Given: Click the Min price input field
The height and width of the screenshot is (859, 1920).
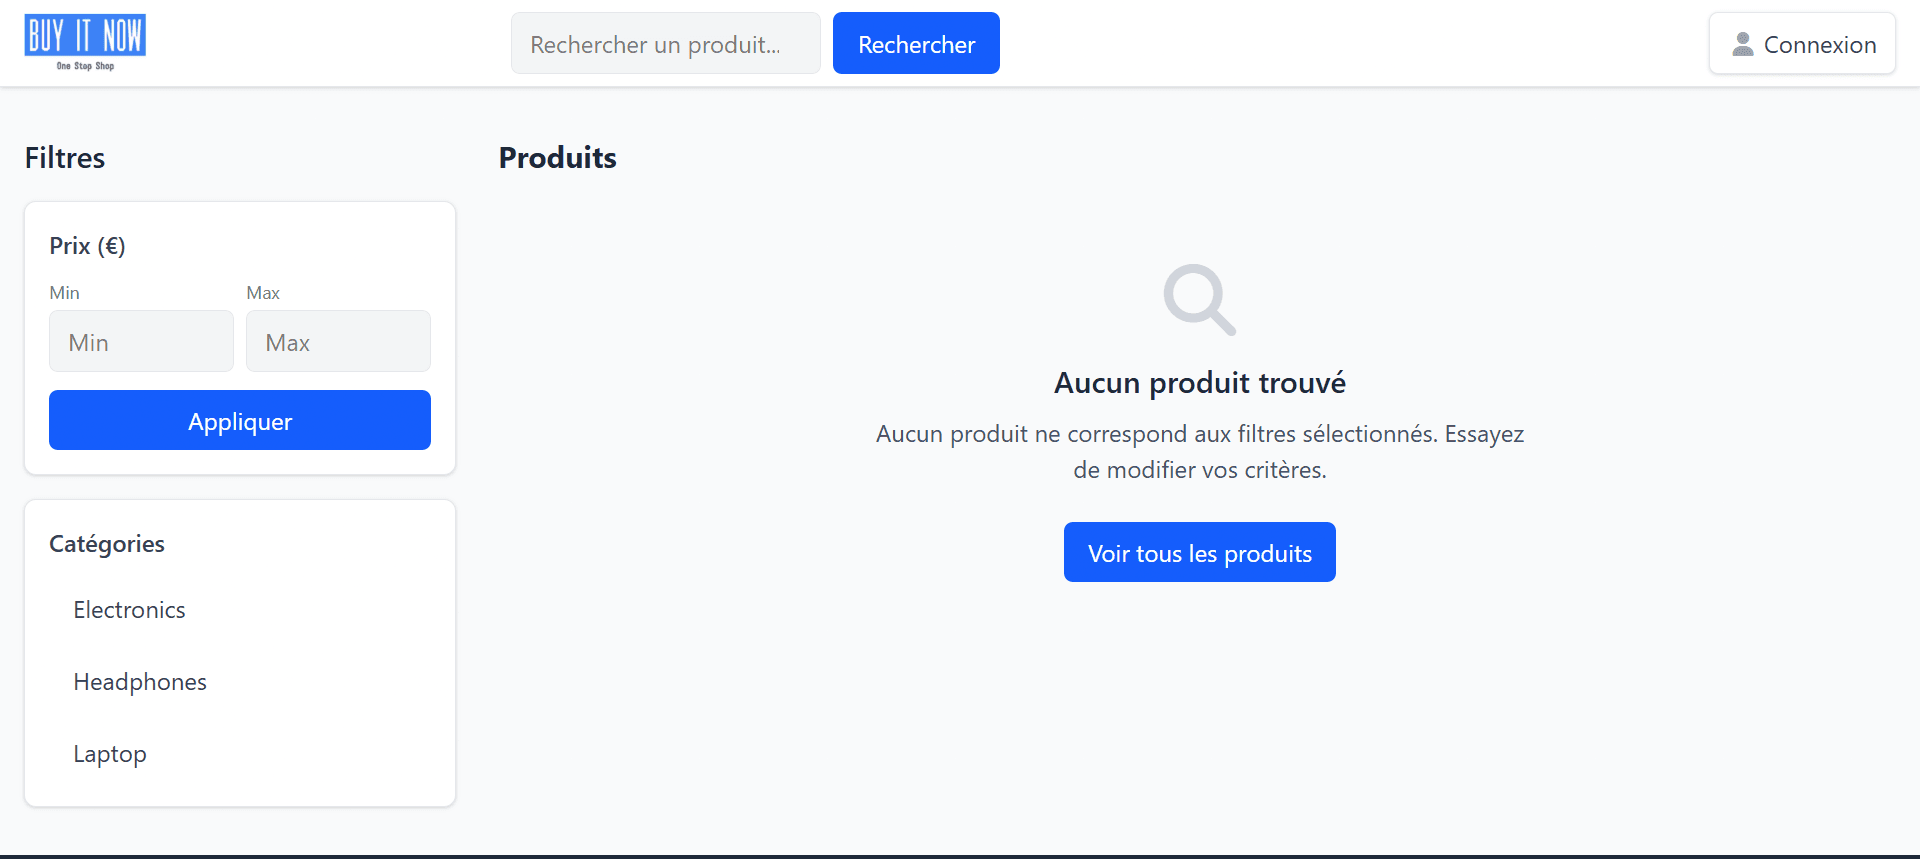Looking at the screenshot, I should point(141,342).
